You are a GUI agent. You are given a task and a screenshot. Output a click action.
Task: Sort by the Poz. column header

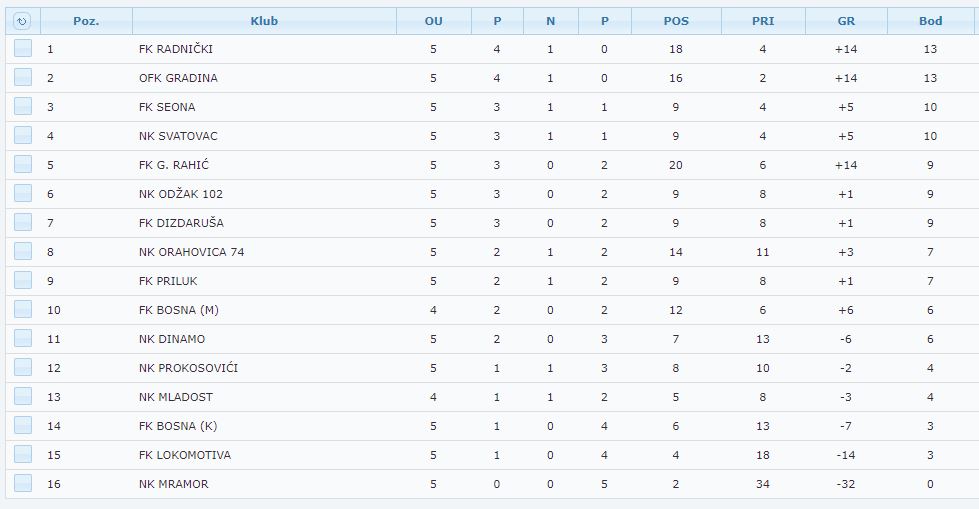pyautogui.click(x=86, y=21)
